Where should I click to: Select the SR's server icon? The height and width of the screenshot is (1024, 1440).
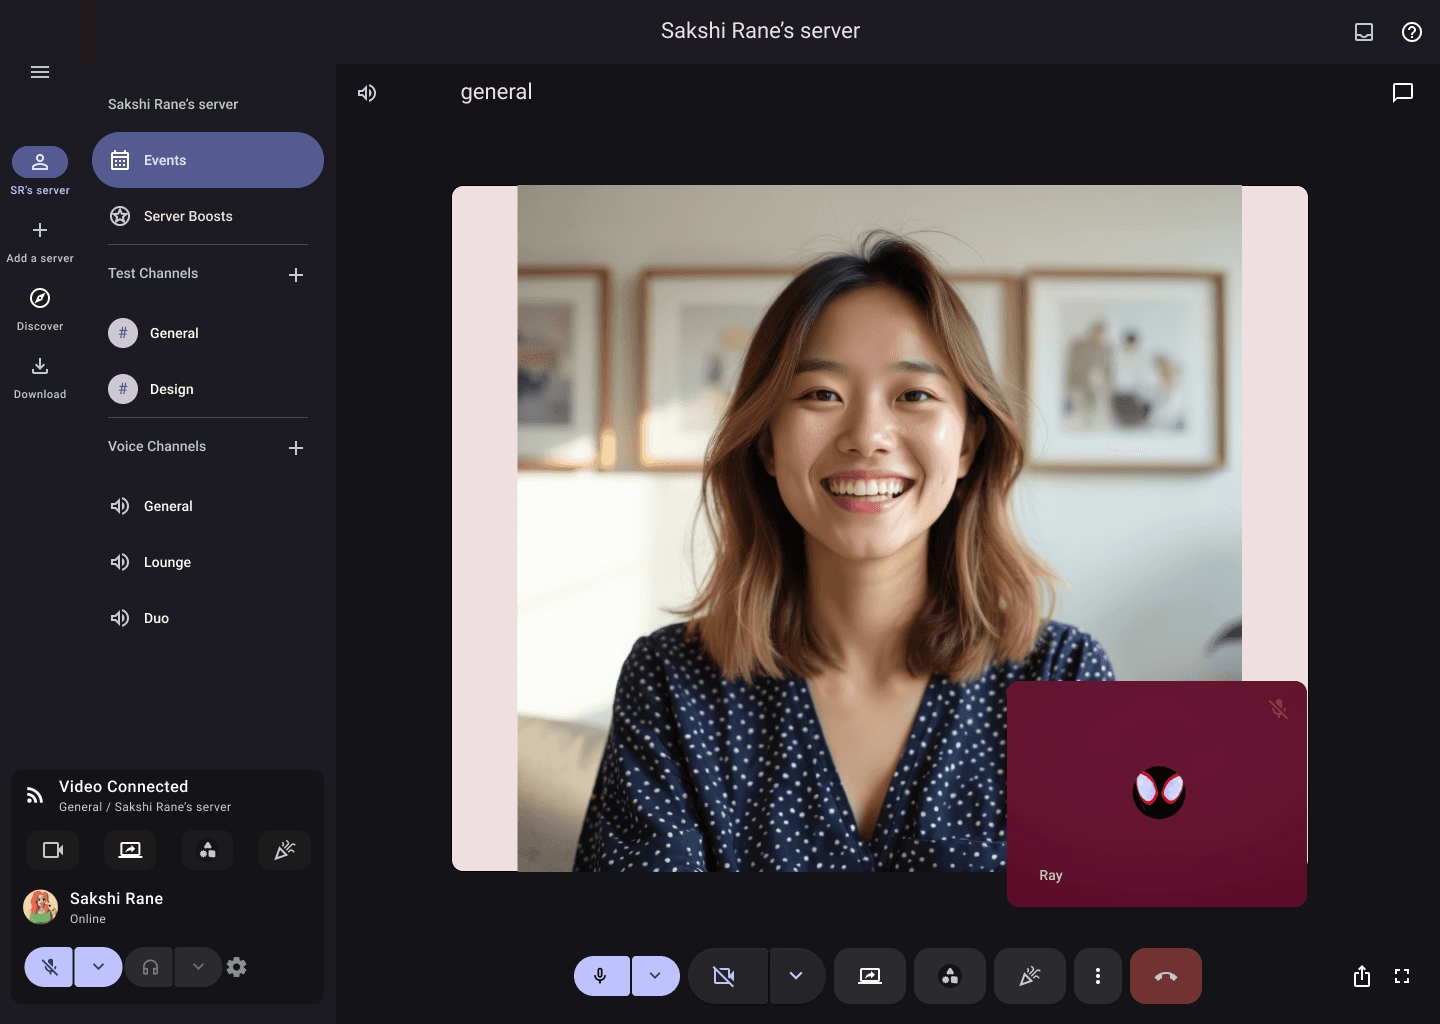pyautogui.click(x=40, y=162)
